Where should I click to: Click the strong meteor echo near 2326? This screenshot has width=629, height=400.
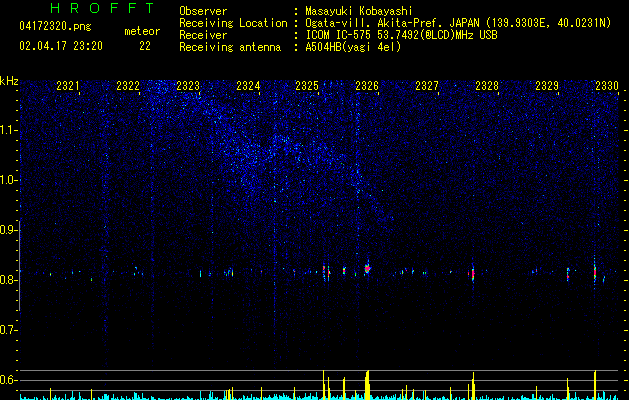coord(367,269)
